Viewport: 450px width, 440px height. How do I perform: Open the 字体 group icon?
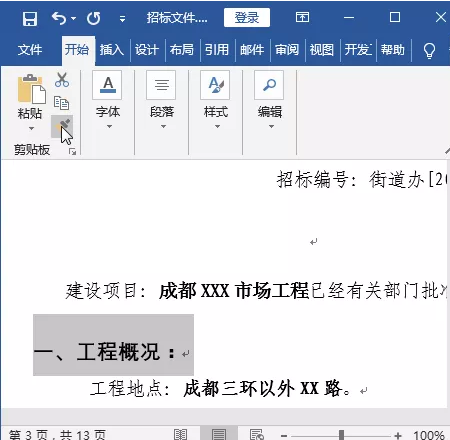(107, 85)
